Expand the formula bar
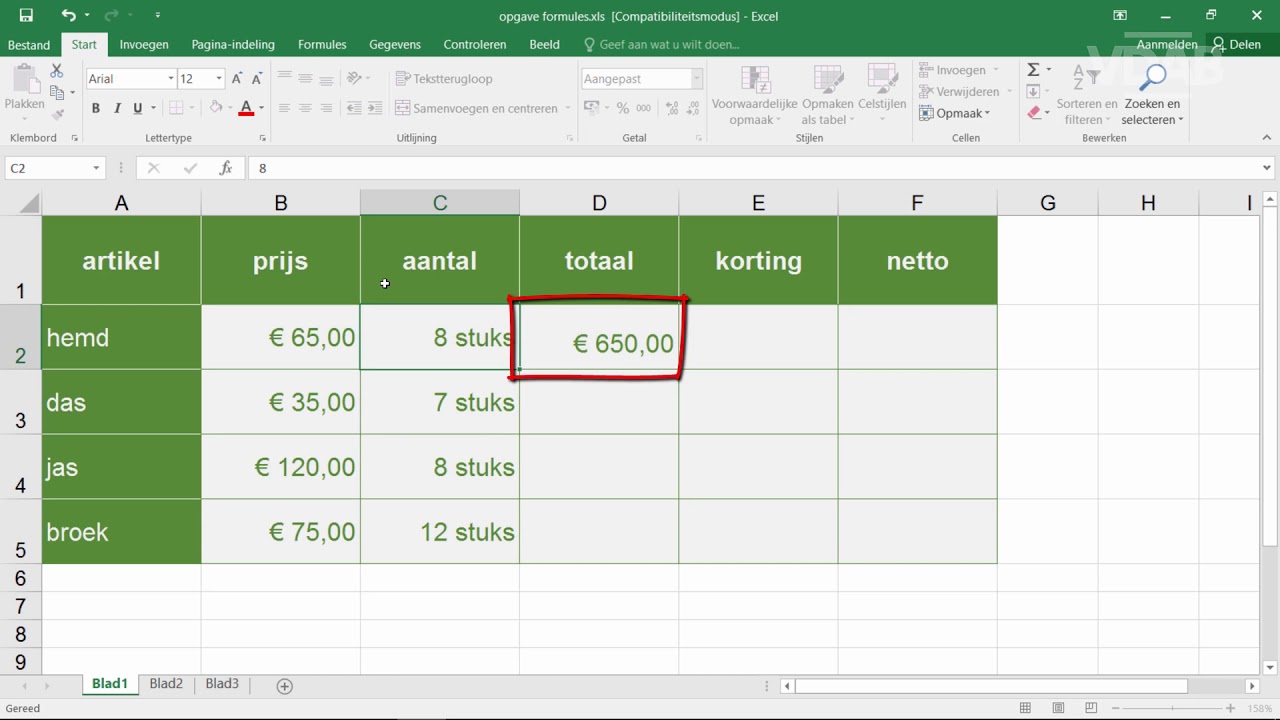Viewport: 1280px width, 720px height. pos(1267,168)
